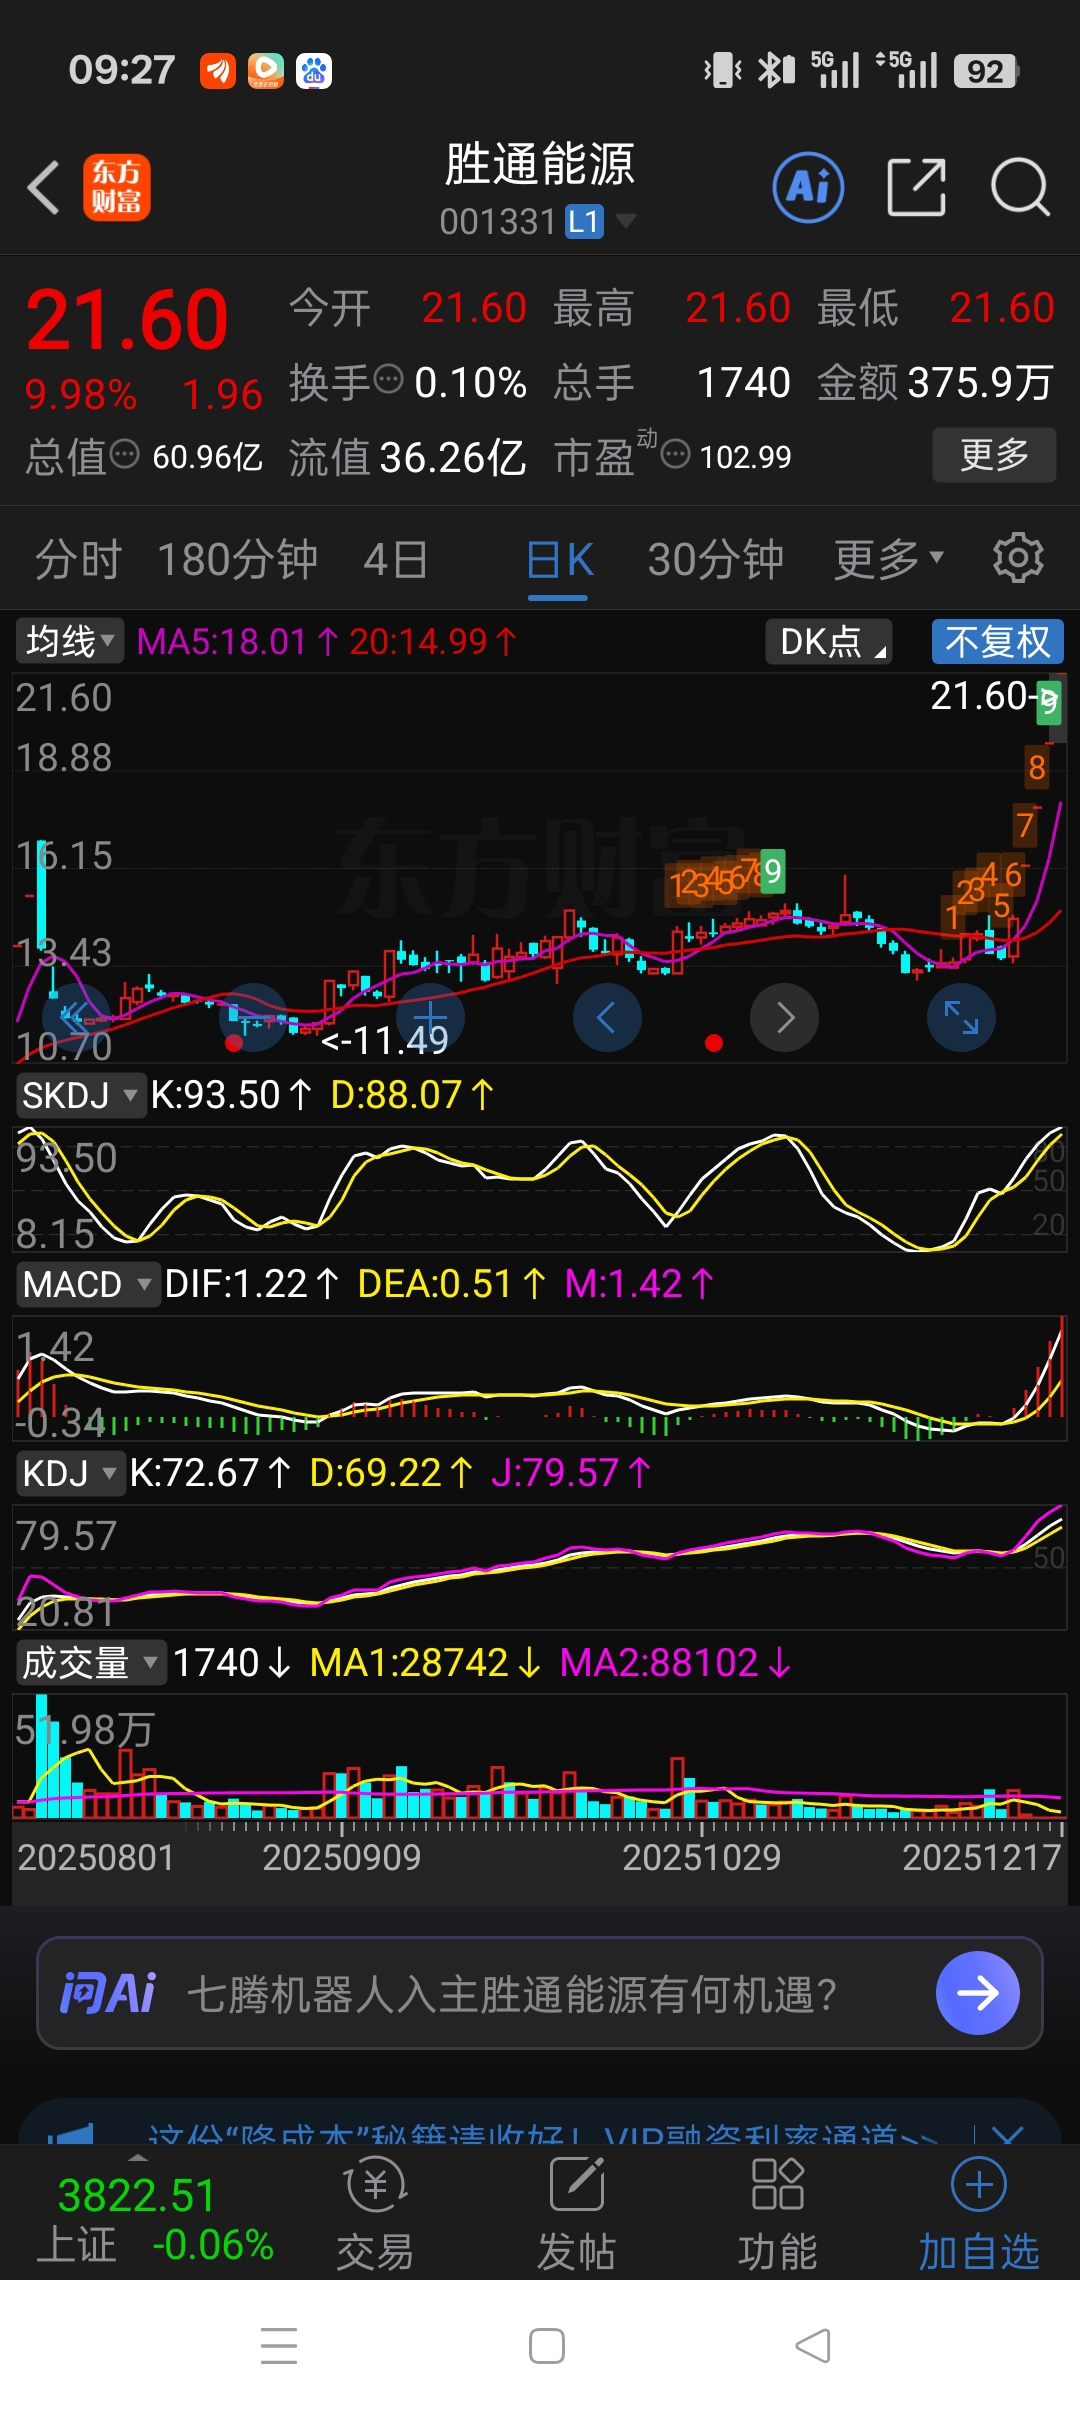
Task: Tap the 更多 quote details button
Action: tap(994, 455)
